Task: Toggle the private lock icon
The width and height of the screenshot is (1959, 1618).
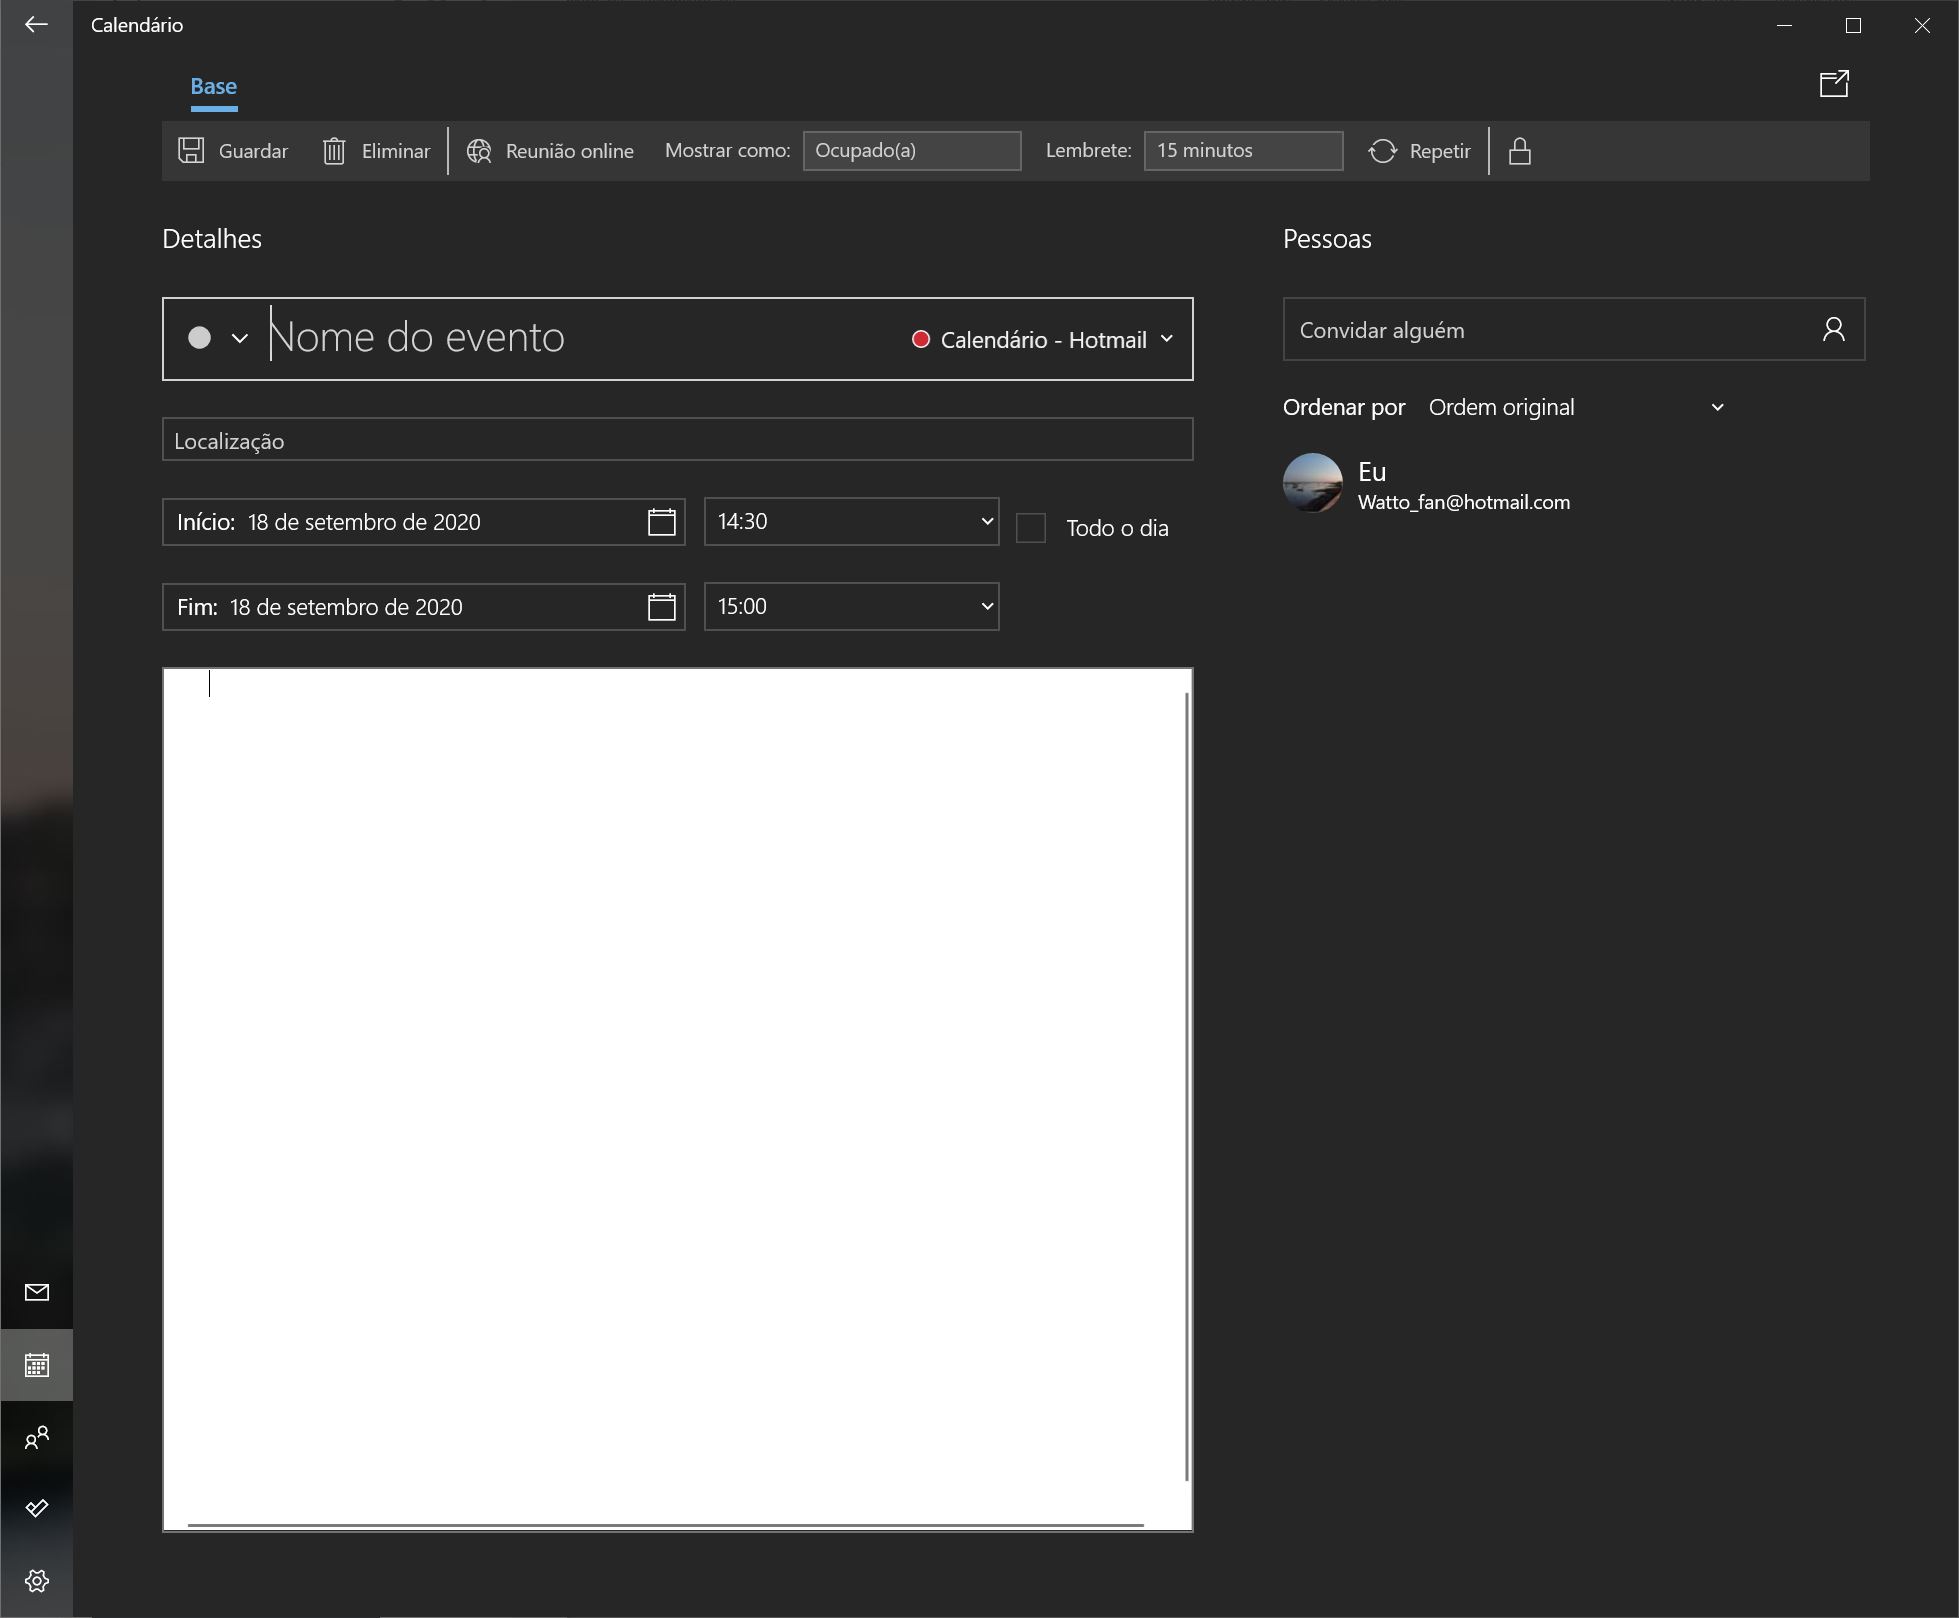Action: pos(1520,151)
